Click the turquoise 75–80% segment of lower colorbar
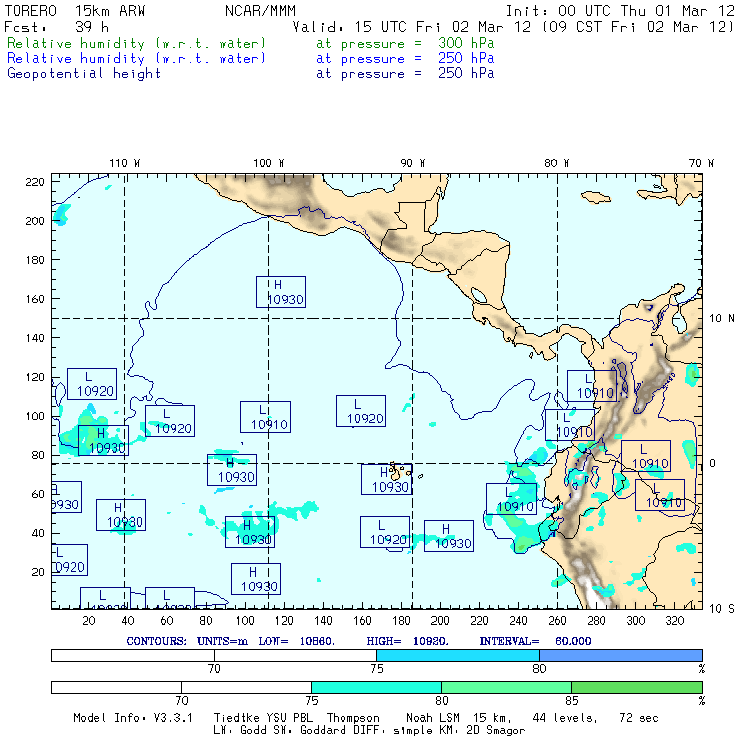The width and height of the screenshot is (740, 740). (x=376, y=687)
